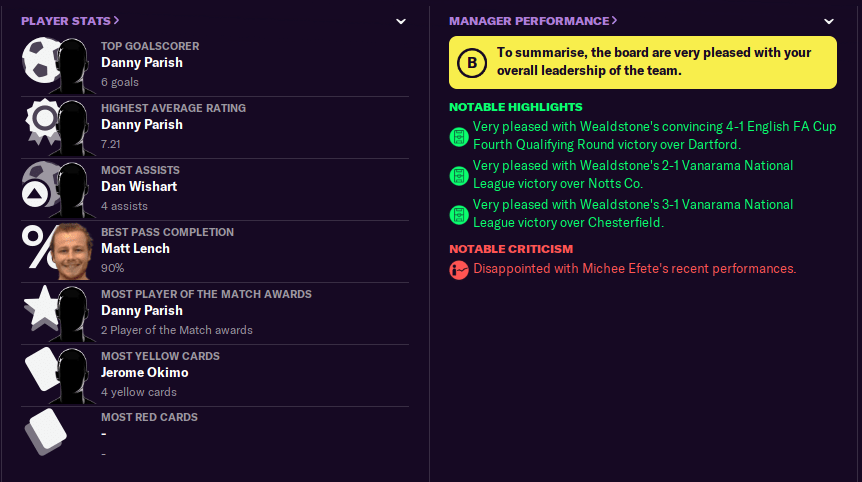Open Danny Parish's profile under Top Goalscorer

(142, 63)
